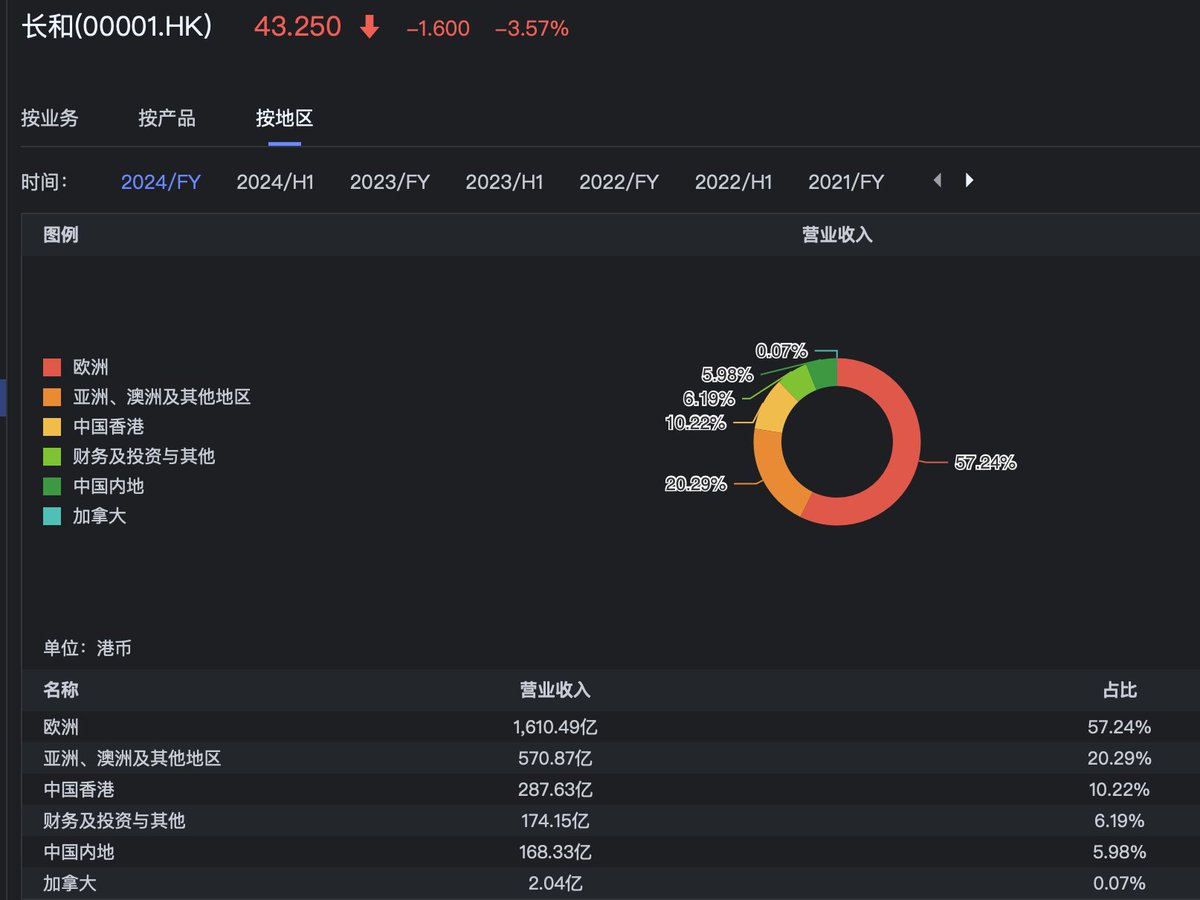This screenshot has width=1200, height=900.
Task: Choose the 2021/FY period
Action: click(x=846, y=182)
